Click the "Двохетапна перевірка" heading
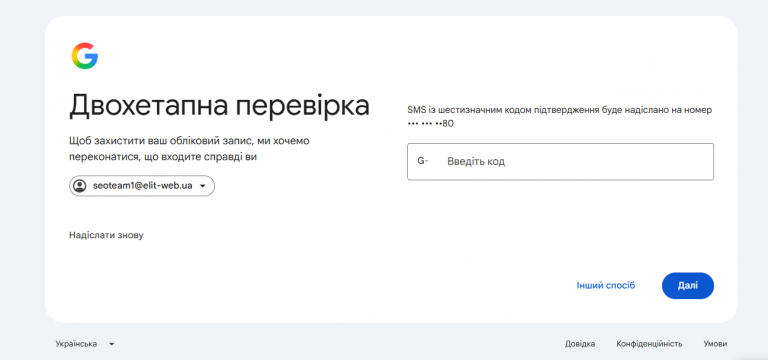This screenshot has height=360, width=768. point(219,105)
